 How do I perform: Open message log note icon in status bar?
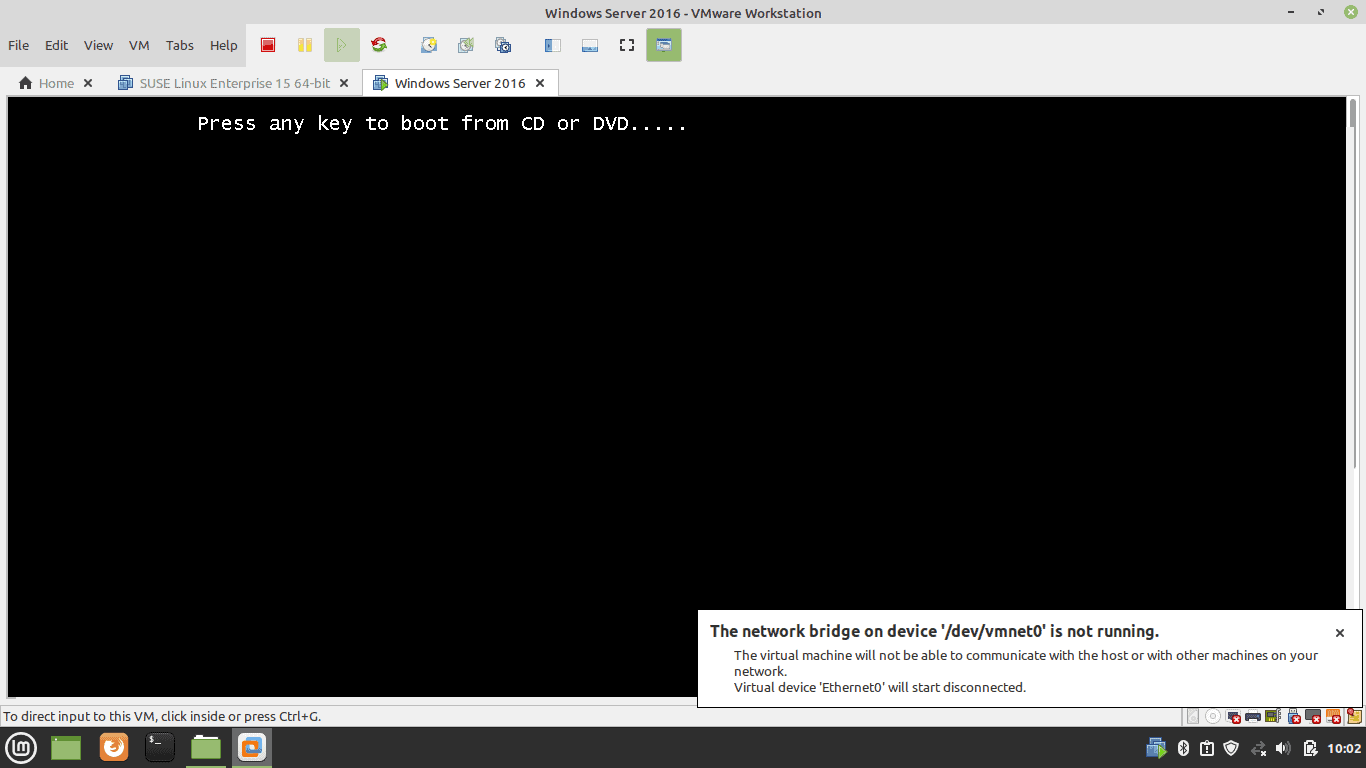pyautogui.click(x=1354, y=716)
